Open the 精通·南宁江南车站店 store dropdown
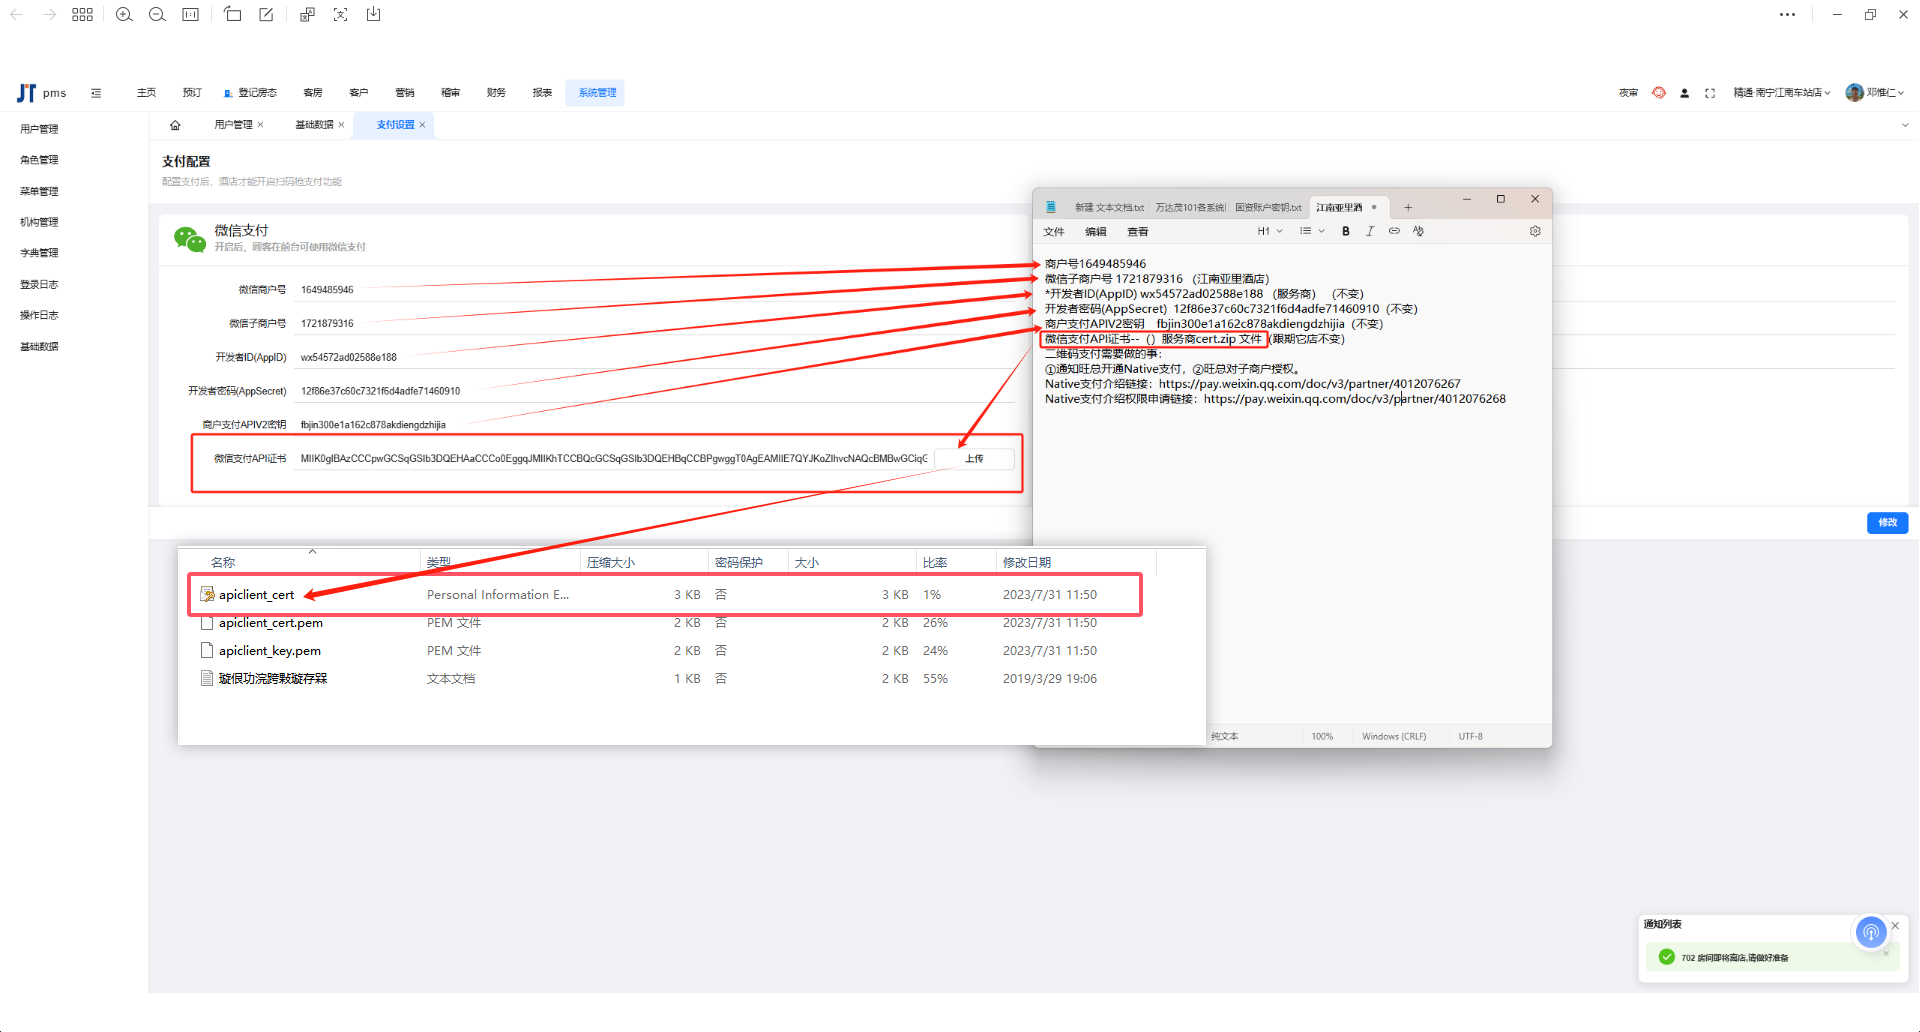The image size is (1920, 1032). click(1781, 93)
